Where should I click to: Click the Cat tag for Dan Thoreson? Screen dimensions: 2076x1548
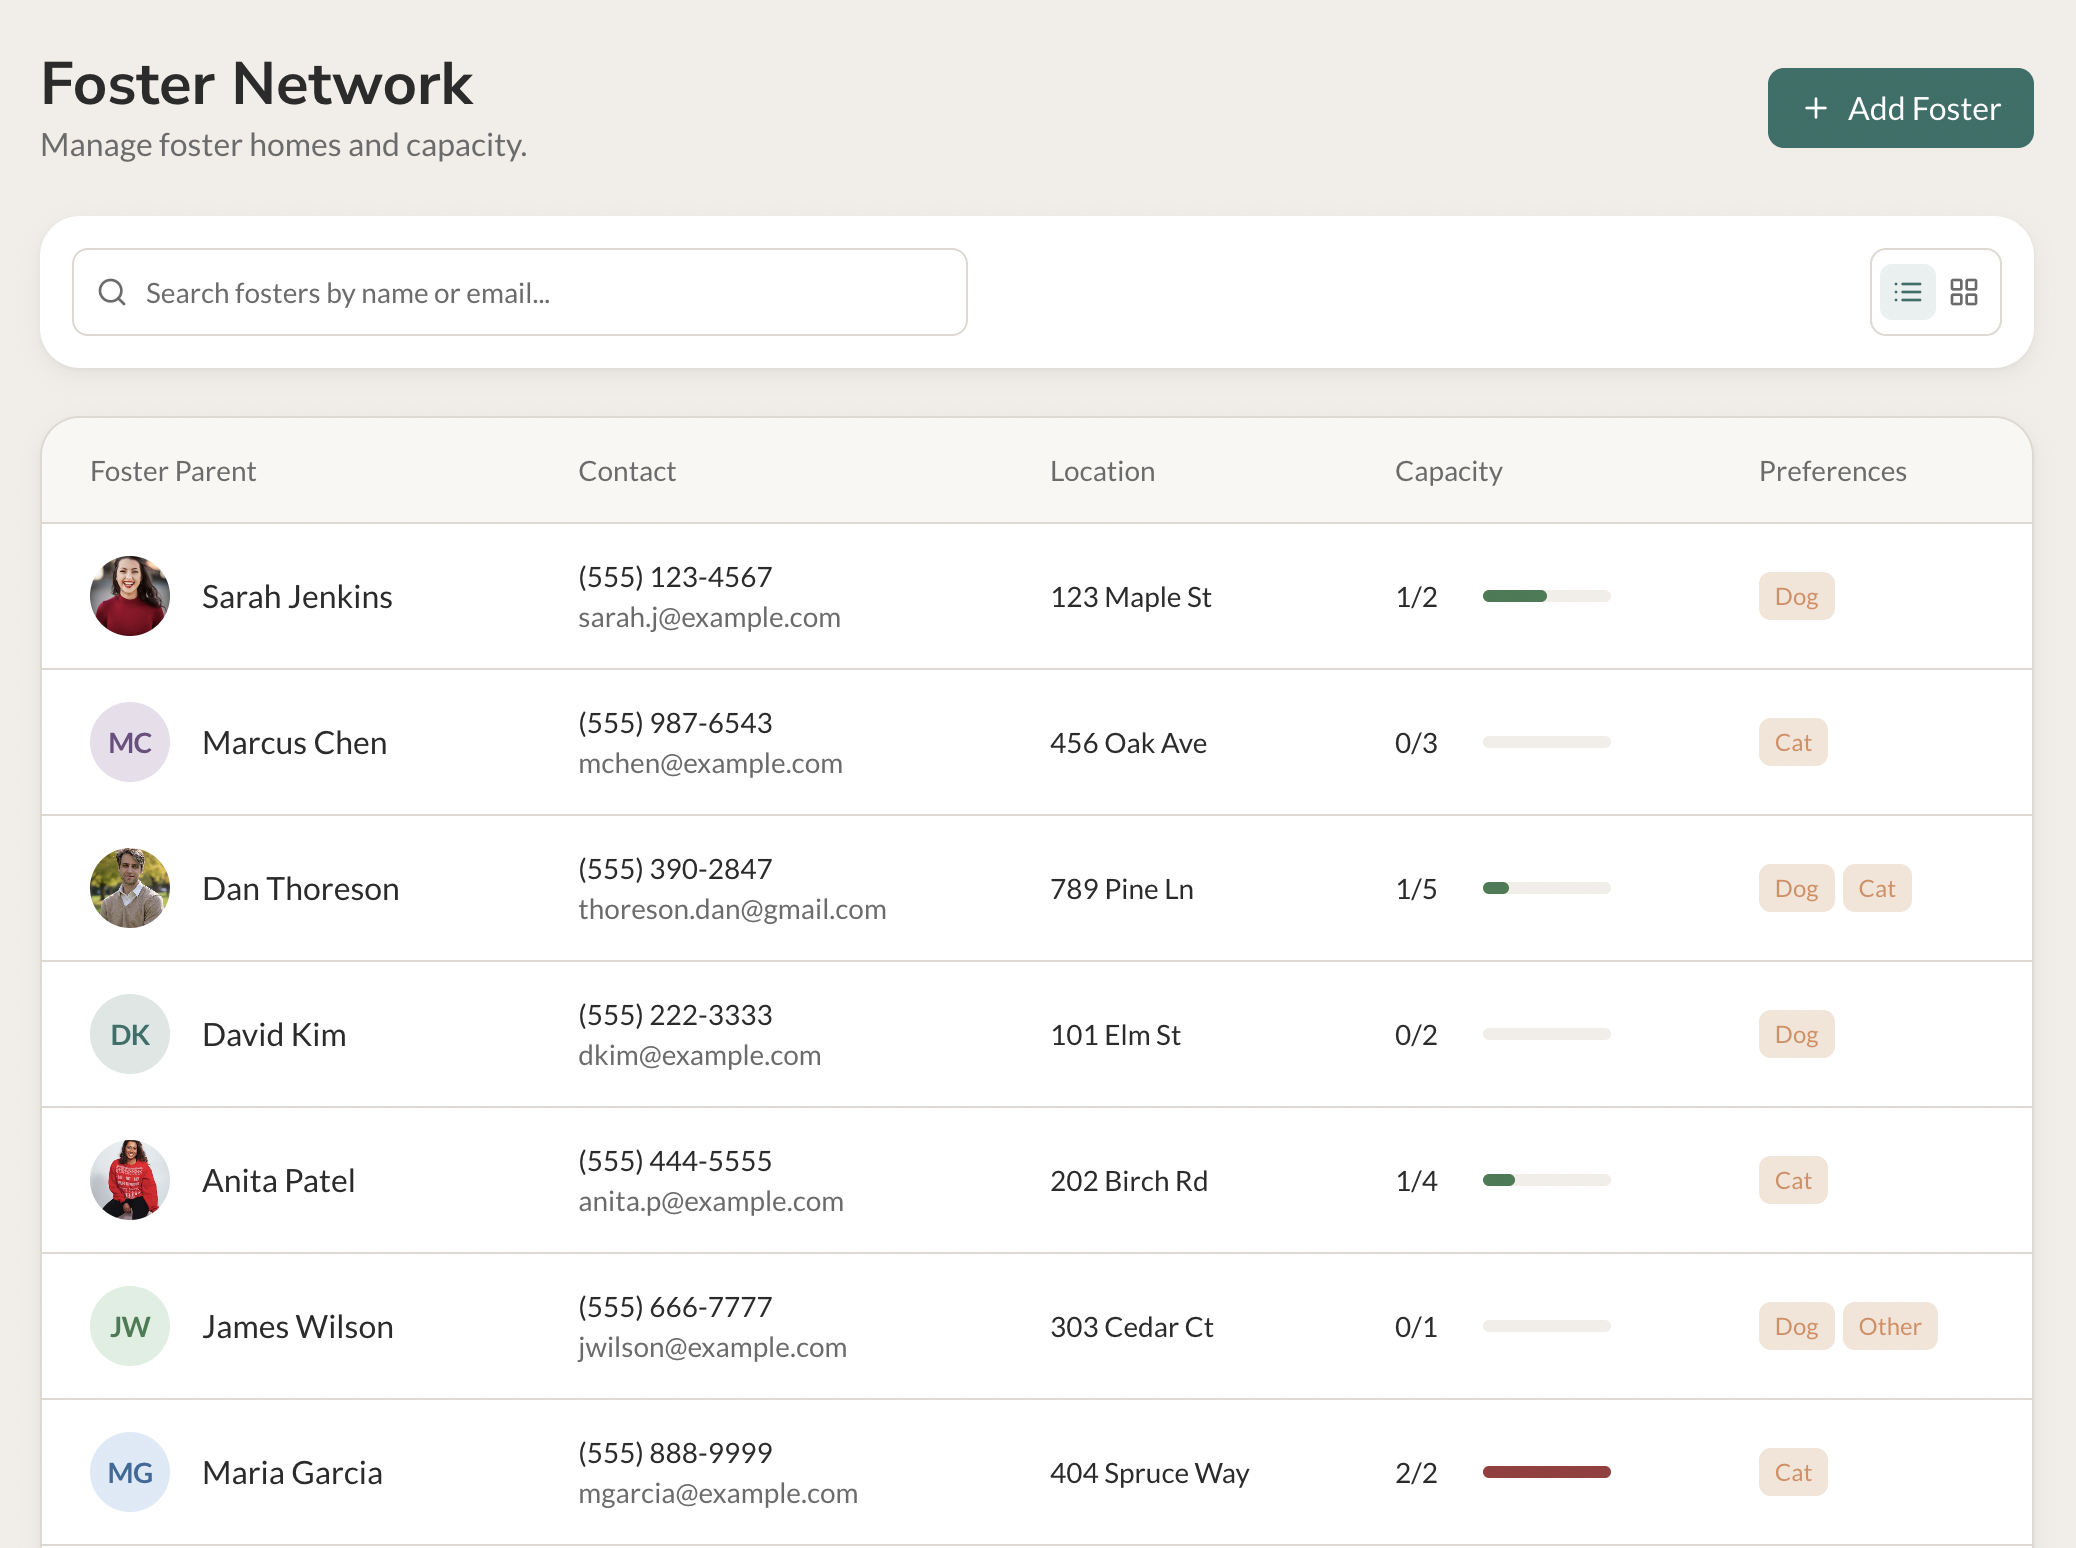1877,888
